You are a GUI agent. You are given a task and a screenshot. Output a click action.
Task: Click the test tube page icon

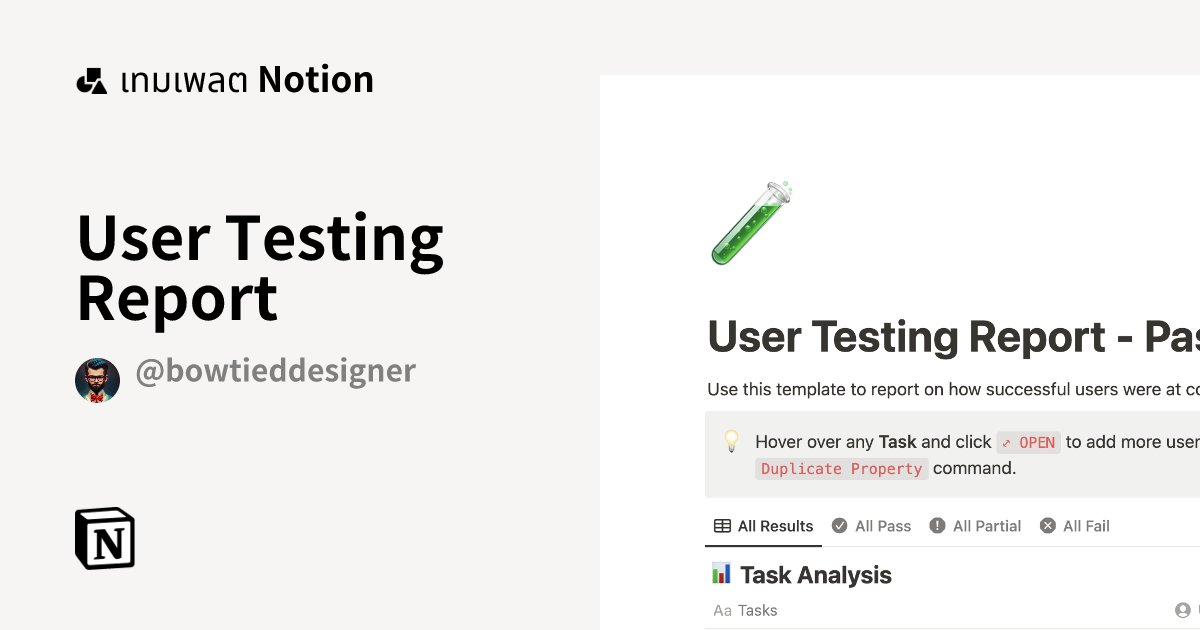[x=750, y=222]
